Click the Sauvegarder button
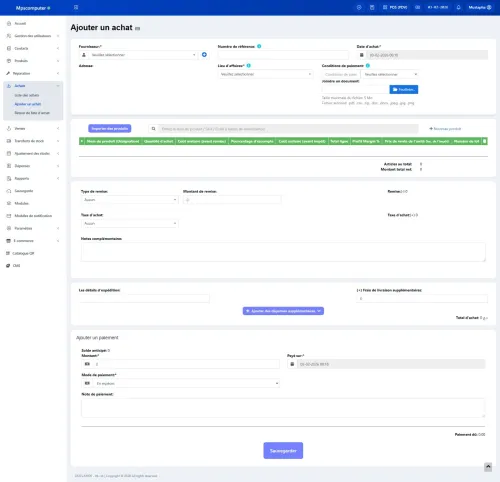Viewport: 500px width, 482px height. click(283, 451)
